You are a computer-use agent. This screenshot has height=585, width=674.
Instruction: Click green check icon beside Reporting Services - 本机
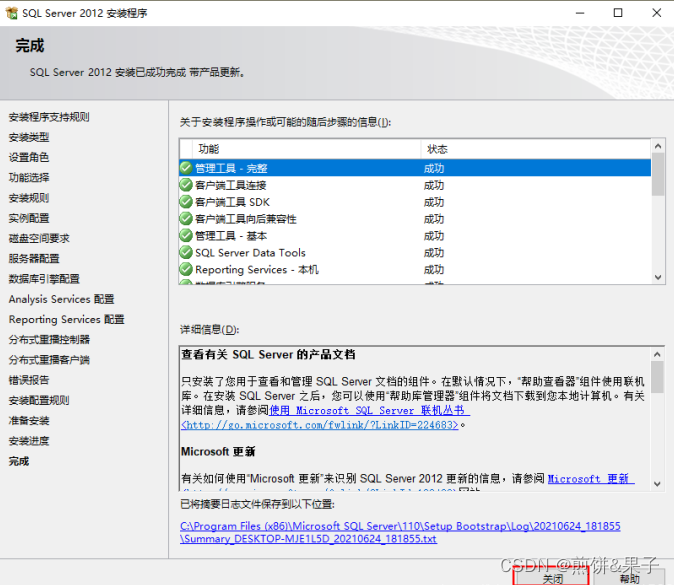tap(186, 269)
